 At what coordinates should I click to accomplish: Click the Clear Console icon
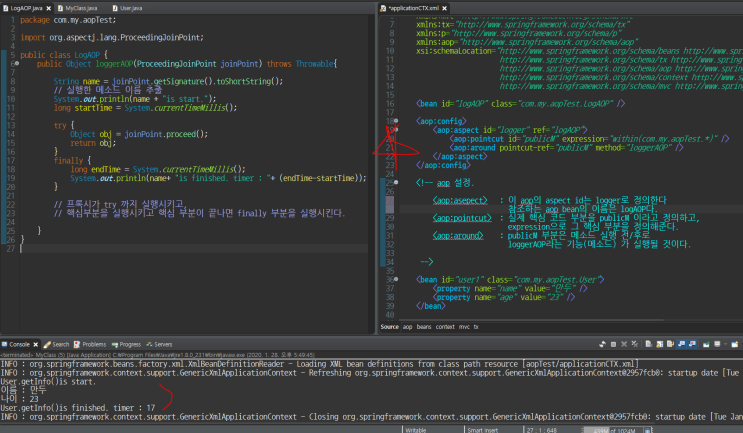coord(649,344)
